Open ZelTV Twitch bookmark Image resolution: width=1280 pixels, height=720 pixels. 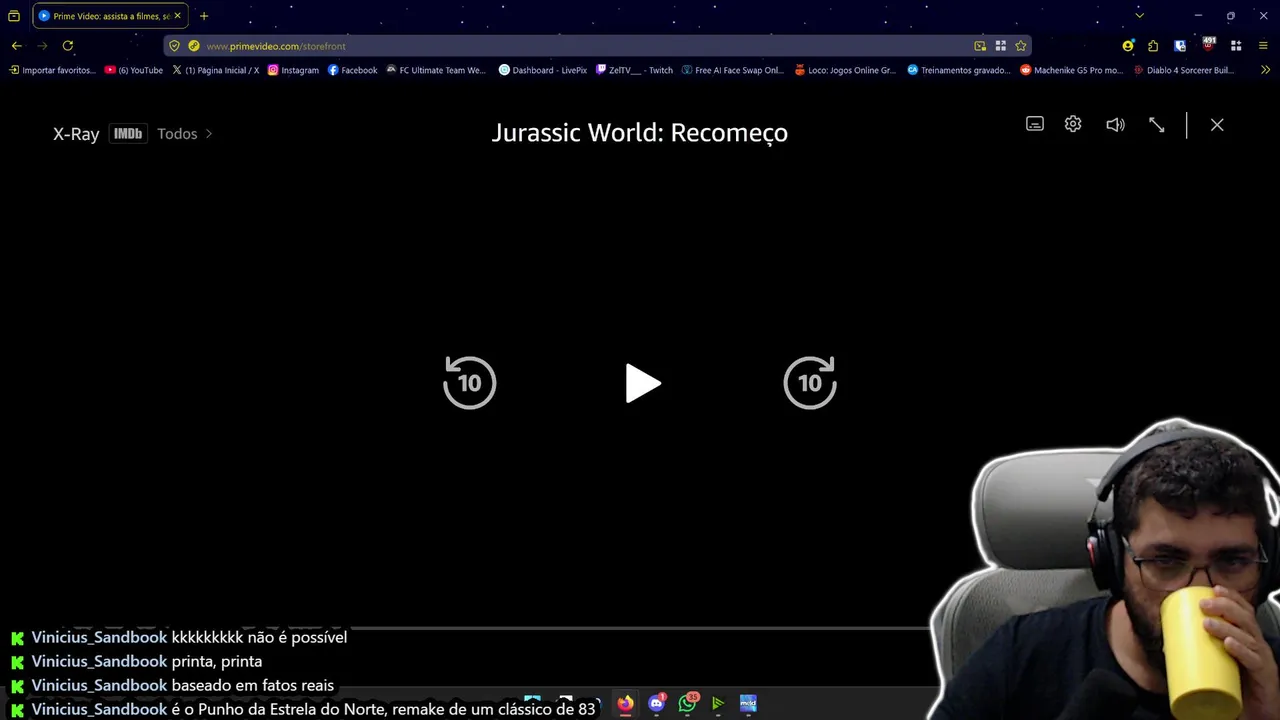tap(634, 70)
